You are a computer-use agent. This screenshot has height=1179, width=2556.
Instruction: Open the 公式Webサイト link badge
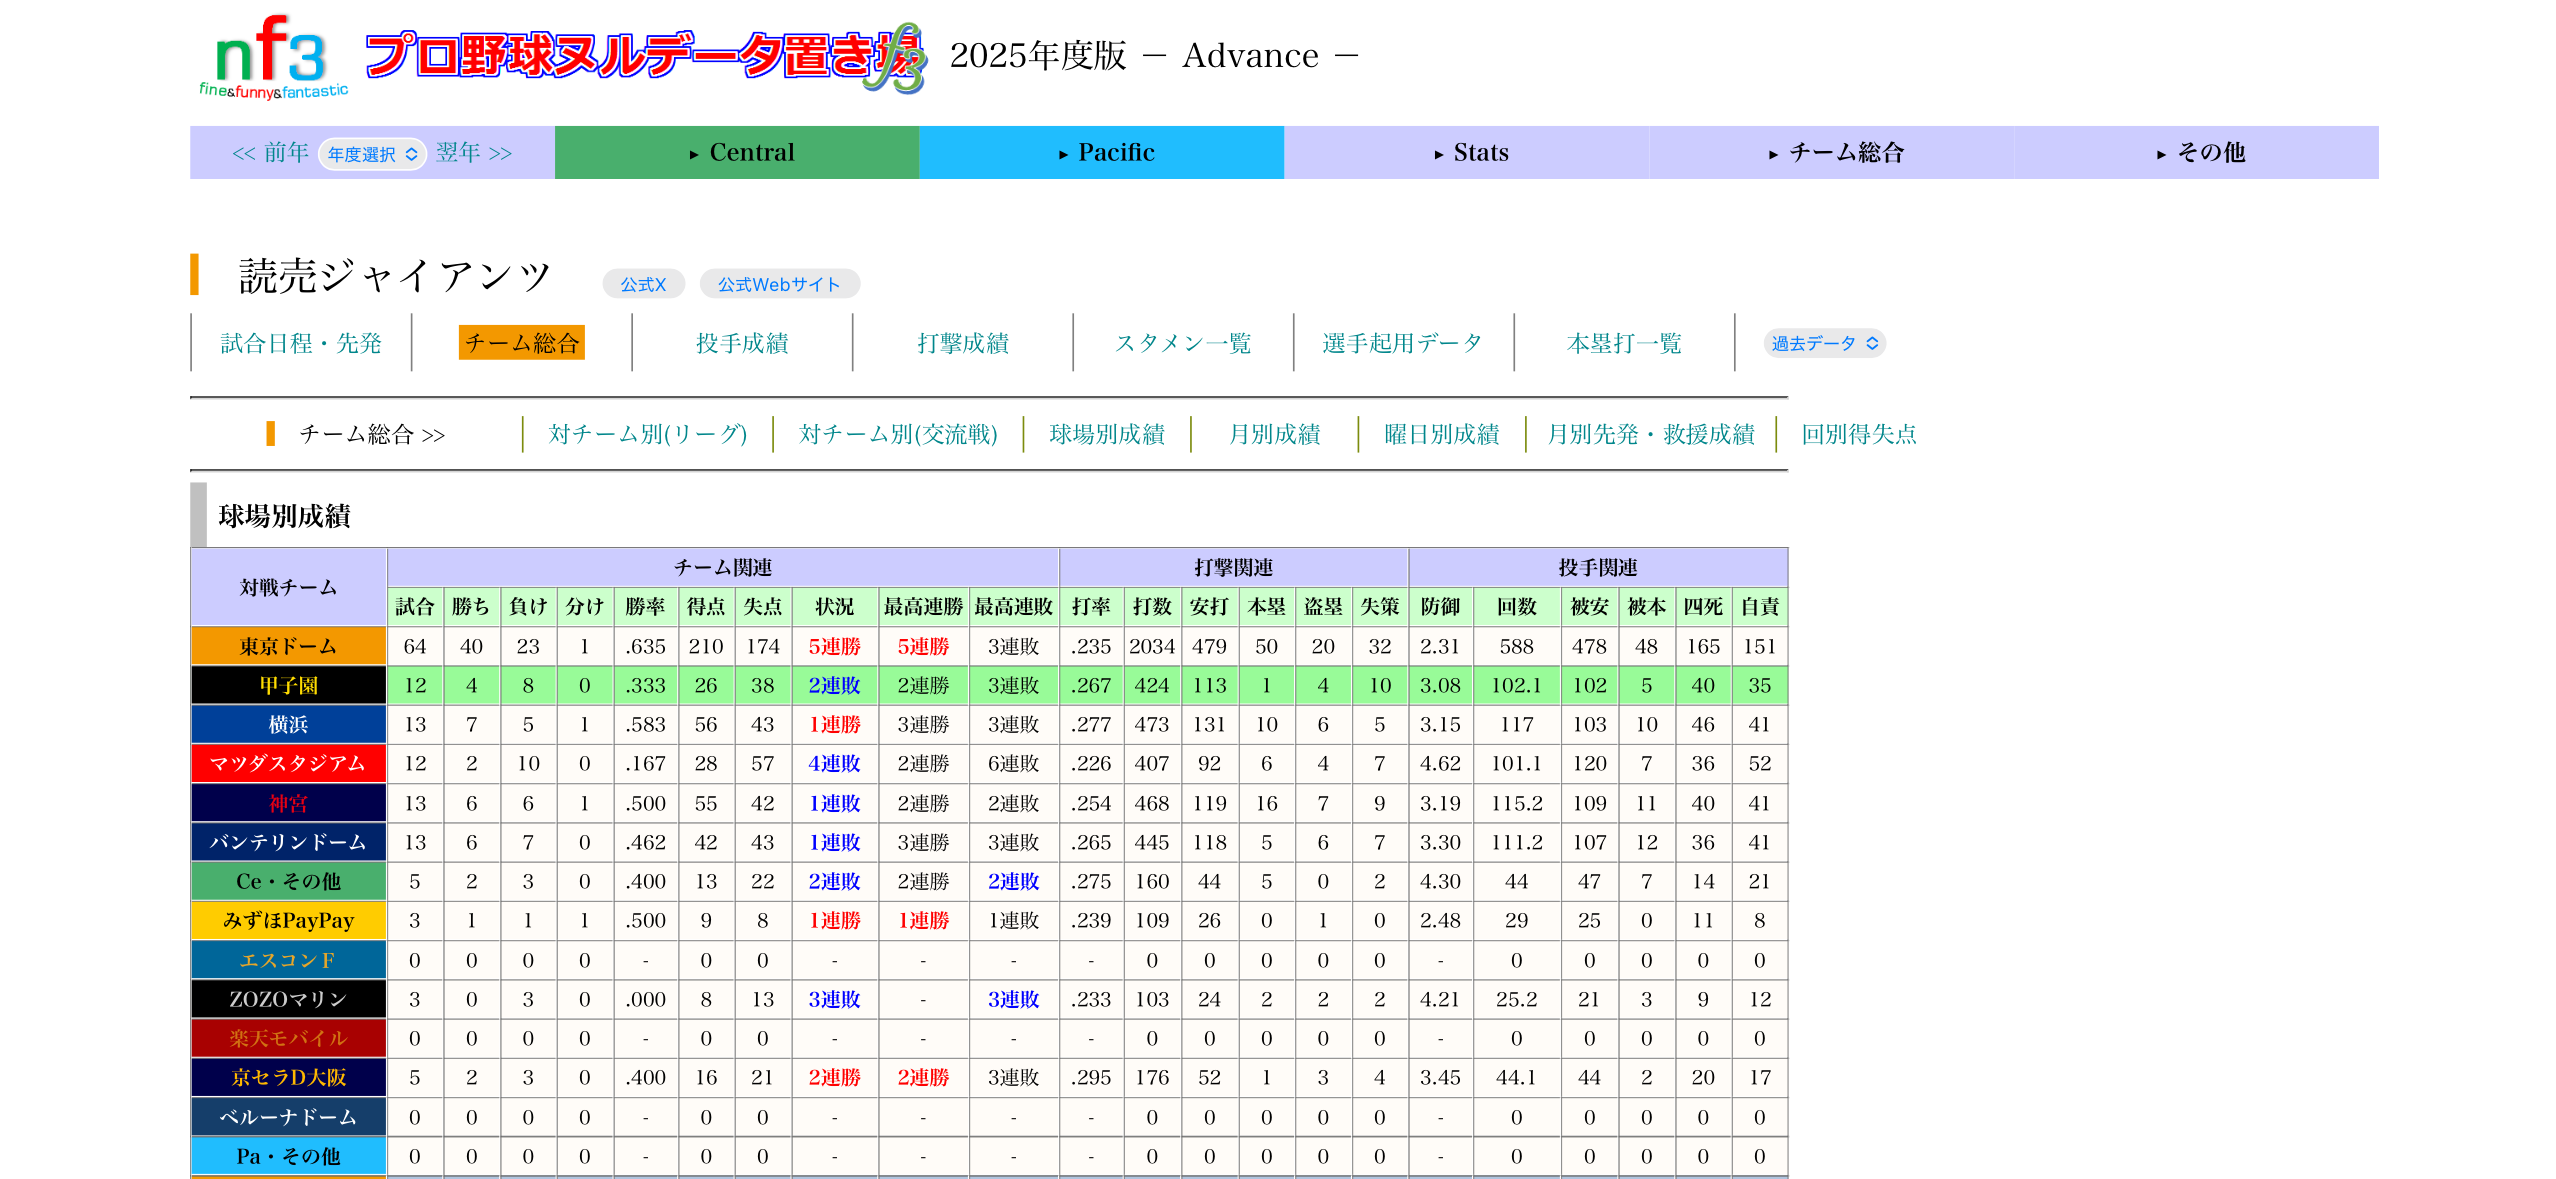click(779, 285)
